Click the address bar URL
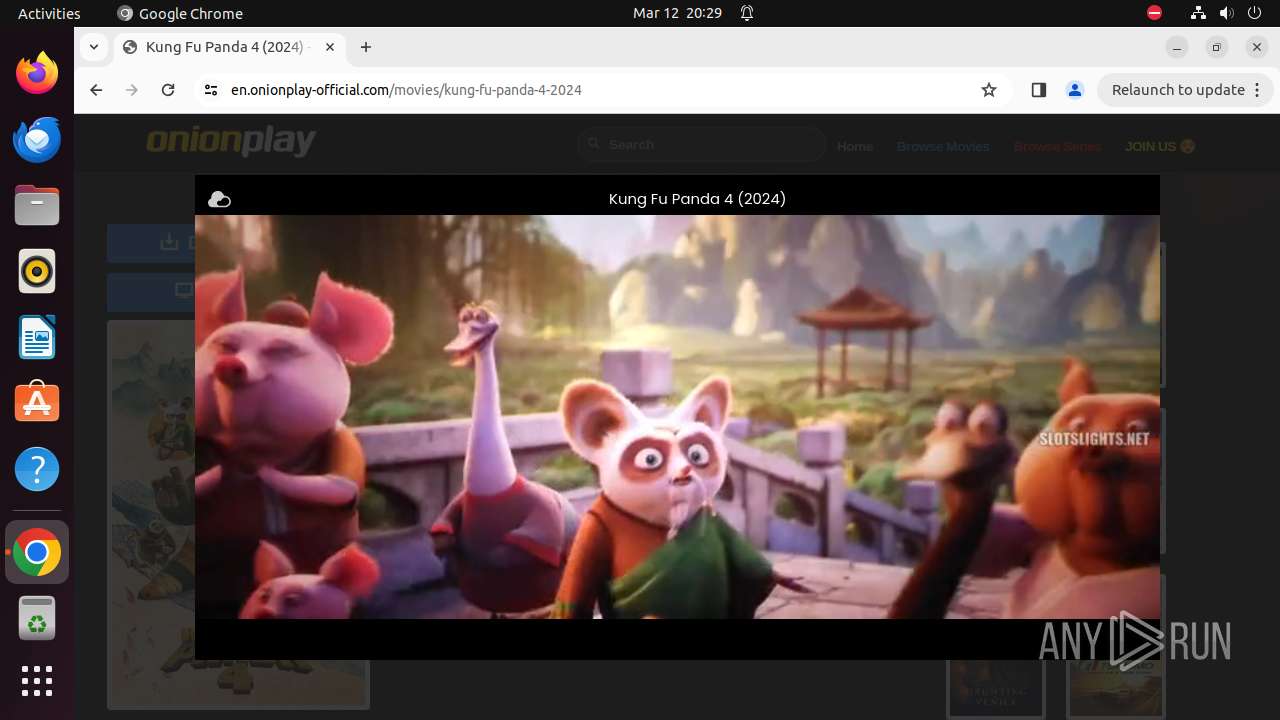 click(x=406, y=90)
